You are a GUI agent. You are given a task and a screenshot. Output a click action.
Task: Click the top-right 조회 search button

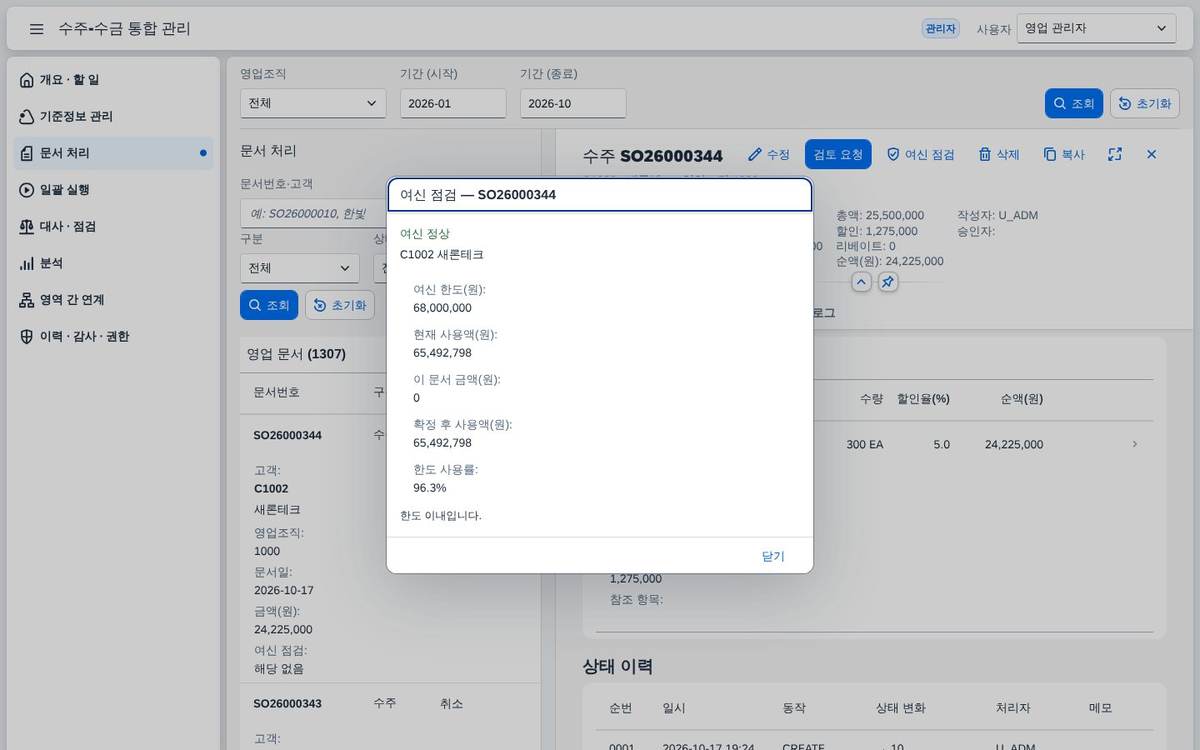click(1074, 103)
